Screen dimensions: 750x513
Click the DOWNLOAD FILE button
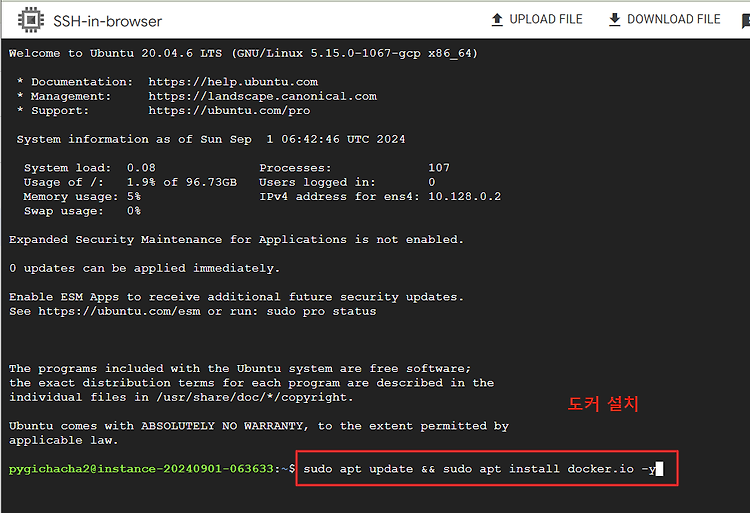point(665,20)
